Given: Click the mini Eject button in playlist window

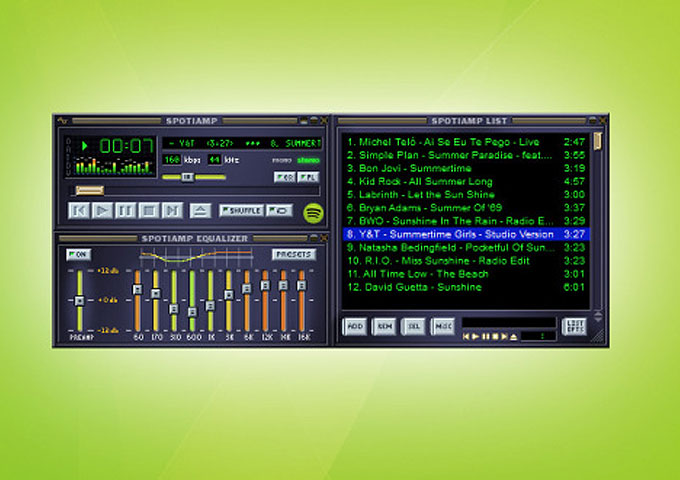Looking at the screenshot, I should tap(514, 336).
